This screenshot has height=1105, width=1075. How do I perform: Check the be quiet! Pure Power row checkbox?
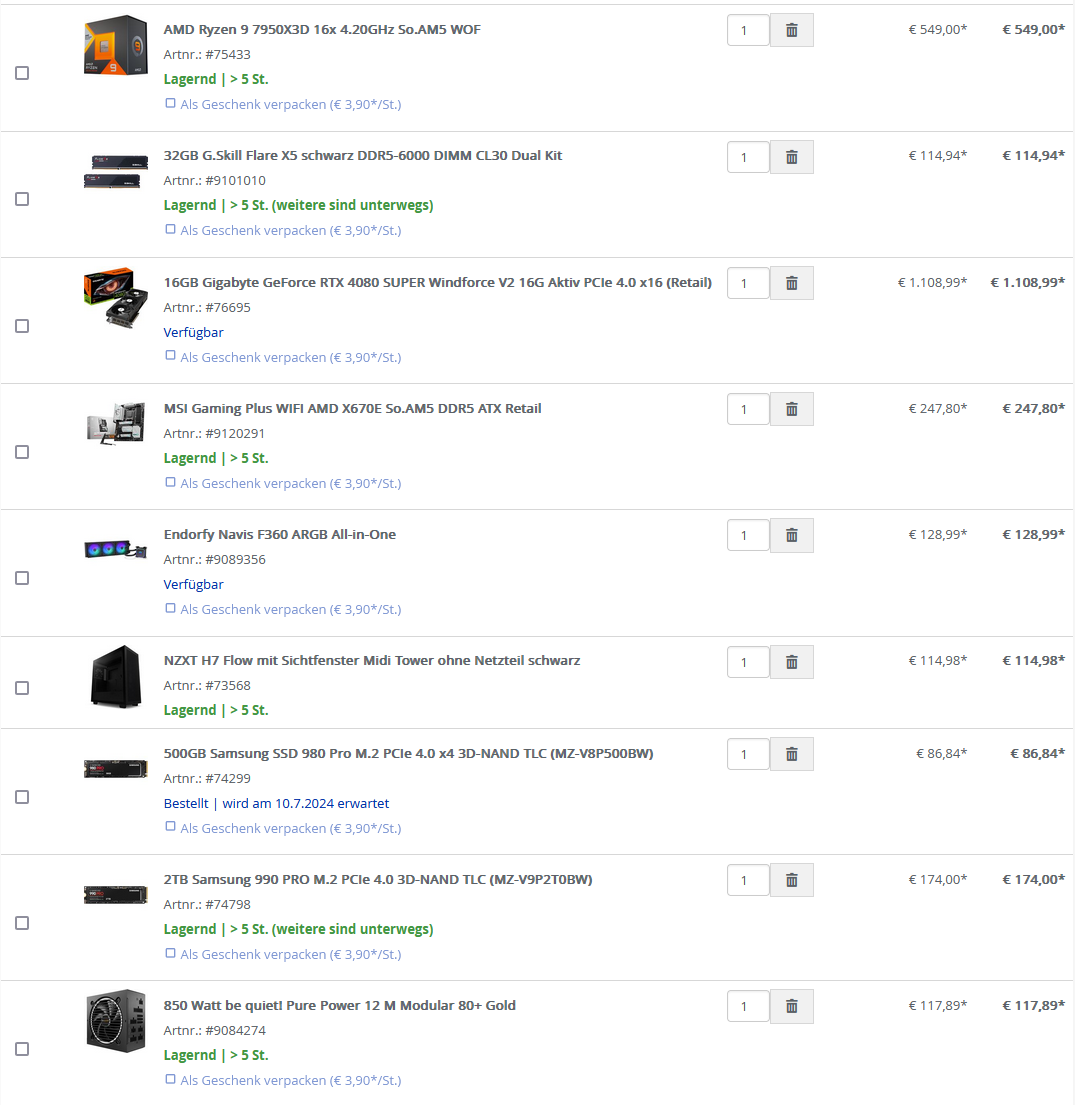22,1049
